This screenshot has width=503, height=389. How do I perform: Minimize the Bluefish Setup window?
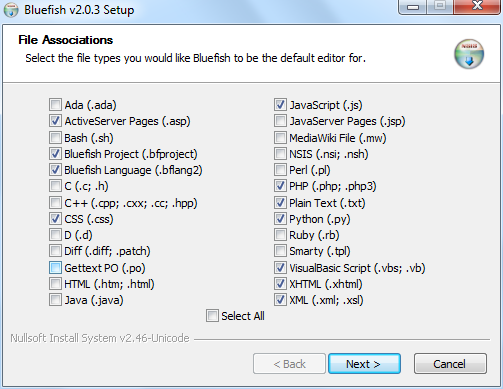pos(413,7)
